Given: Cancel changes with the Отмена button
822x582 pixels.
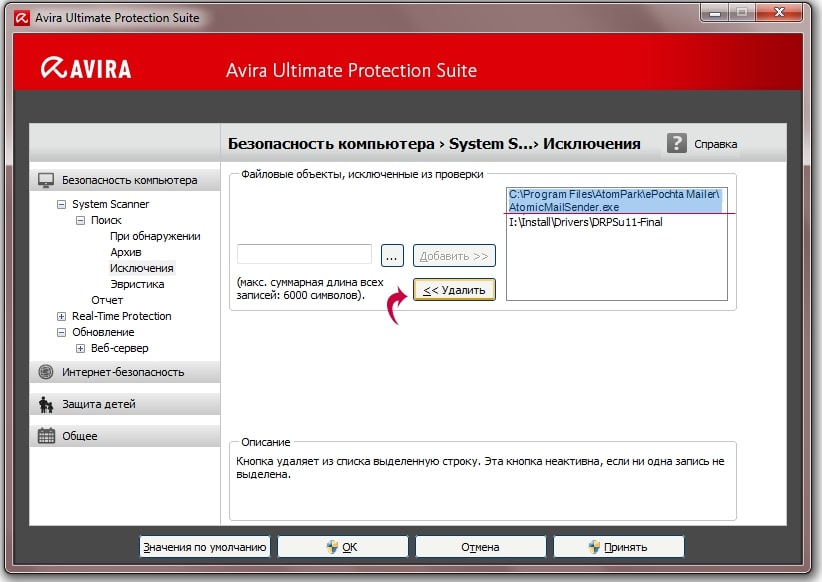Looking at the screenshot, I should [480, 547].
